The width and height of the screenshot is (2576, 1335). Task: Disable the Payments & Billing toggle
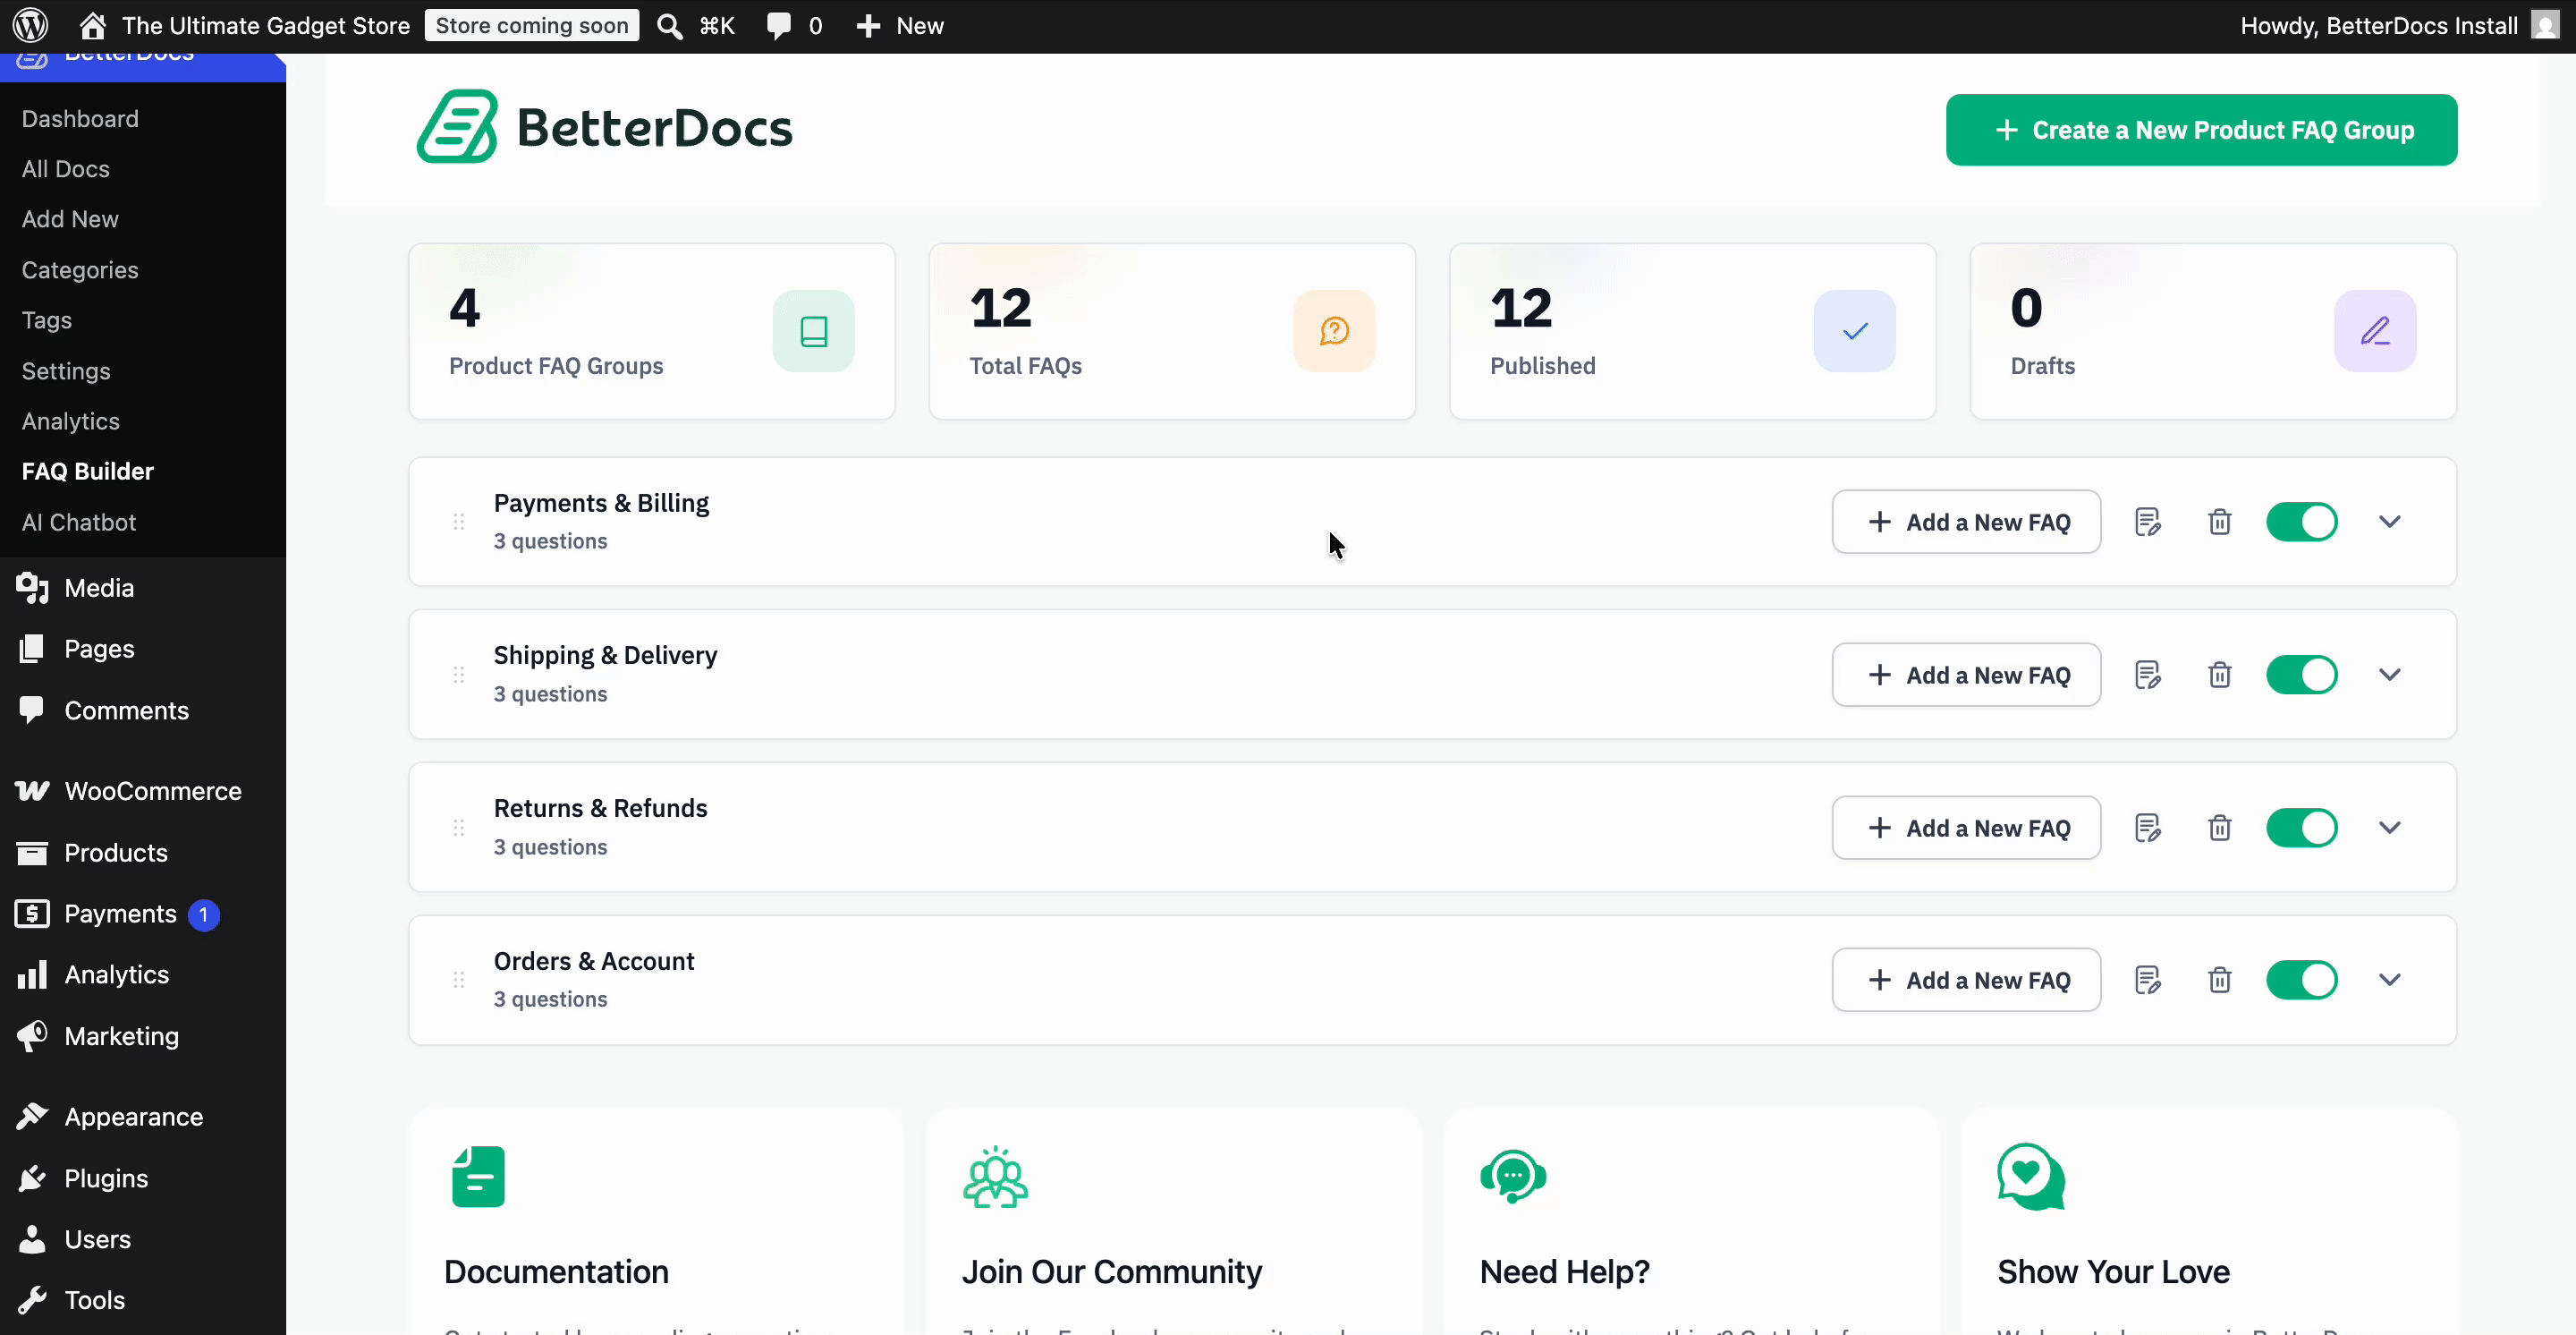(x=2301, y=522)
